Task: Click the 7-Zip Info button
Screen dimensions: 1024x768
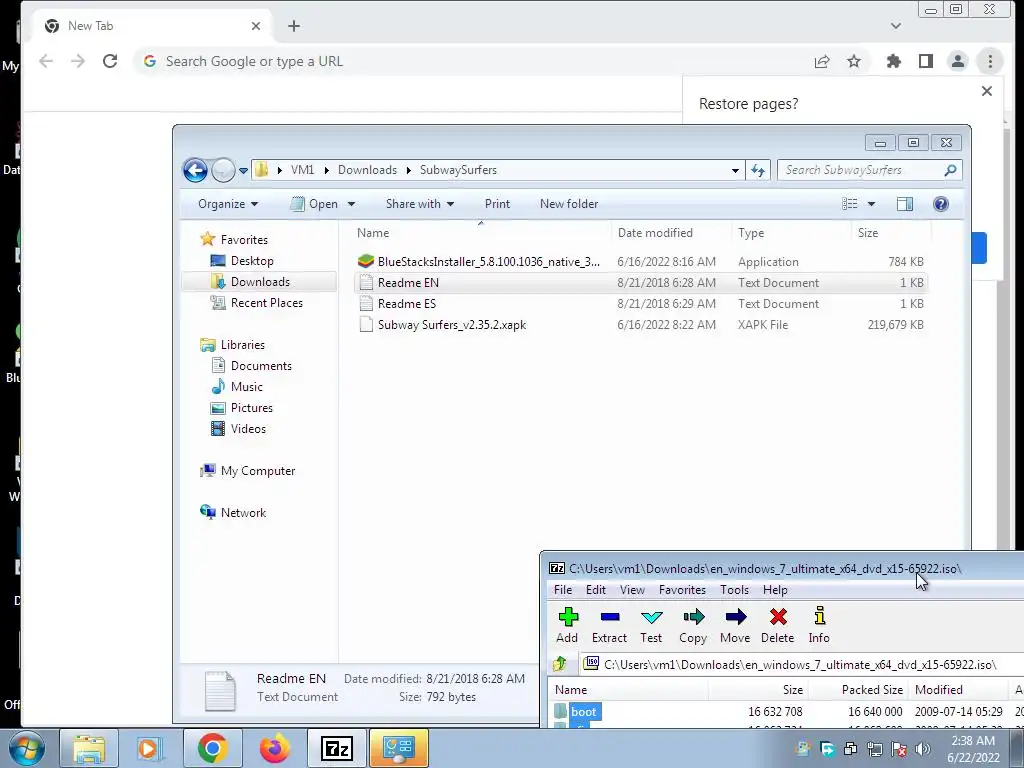Action: [x=819, y=625]
